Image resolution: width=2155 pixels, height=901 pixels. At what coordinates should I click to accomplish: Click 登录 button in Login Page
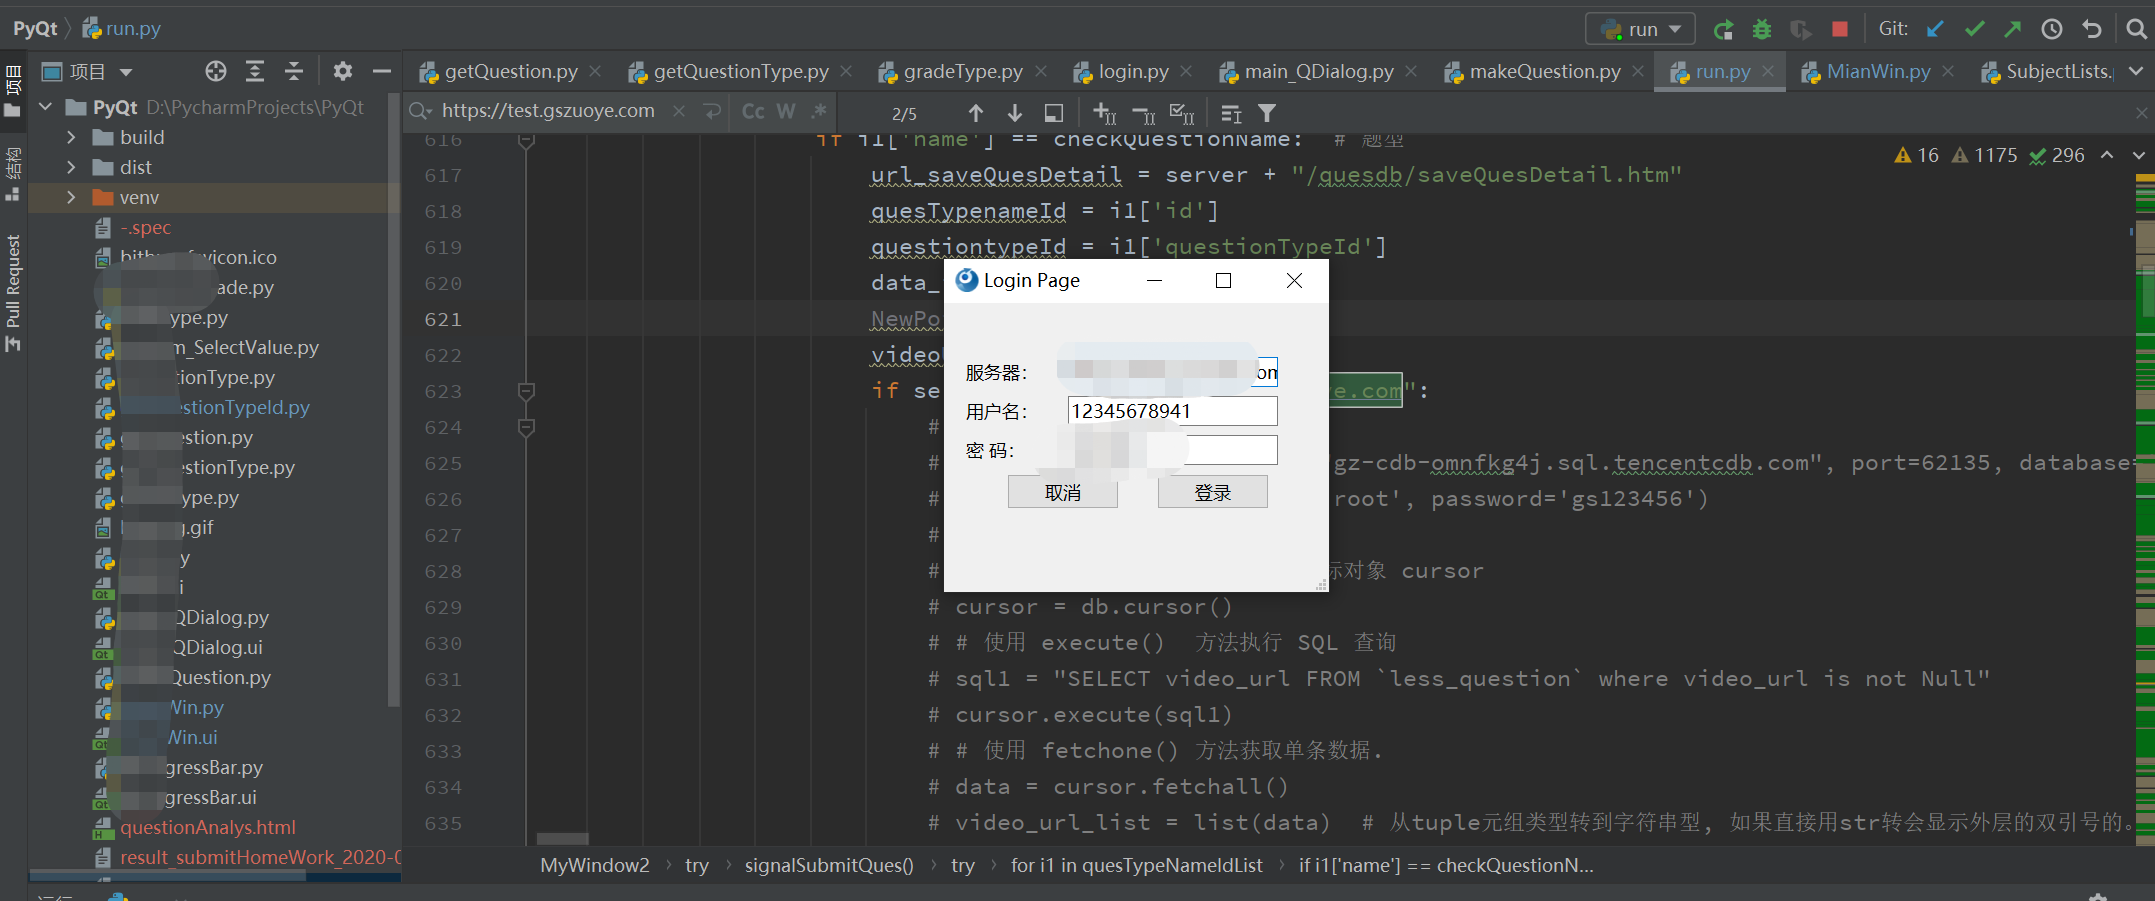coord(1213,492)
